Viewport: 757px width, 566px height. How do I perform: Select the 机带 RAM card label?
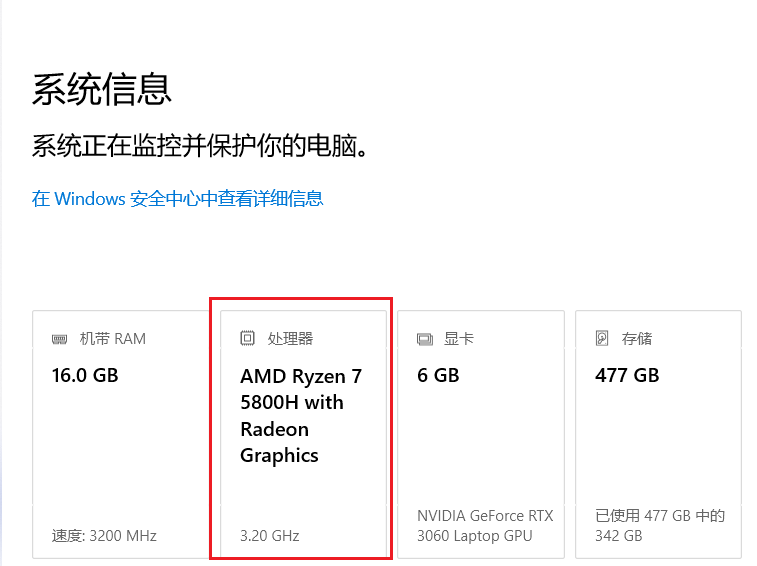(112, 339)
